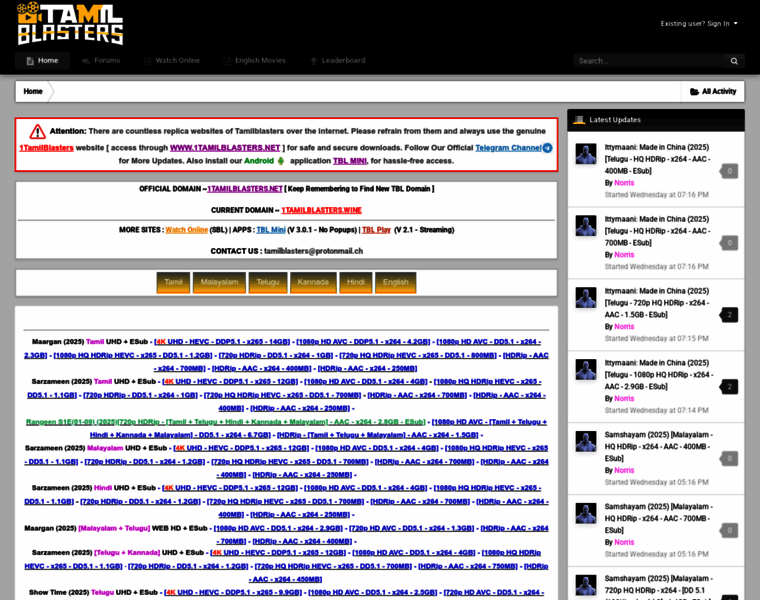Open the TBL Play link
The image size is (760, 600).
(376, 230)
